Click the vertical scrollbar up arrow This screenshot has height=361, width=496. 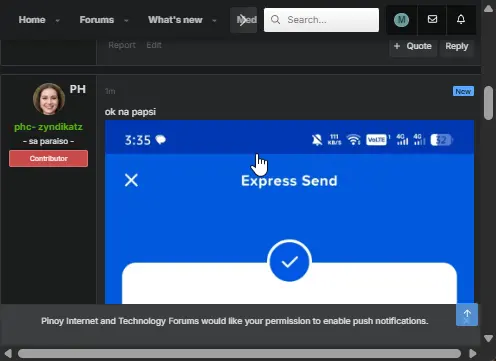tap(488, 9)
